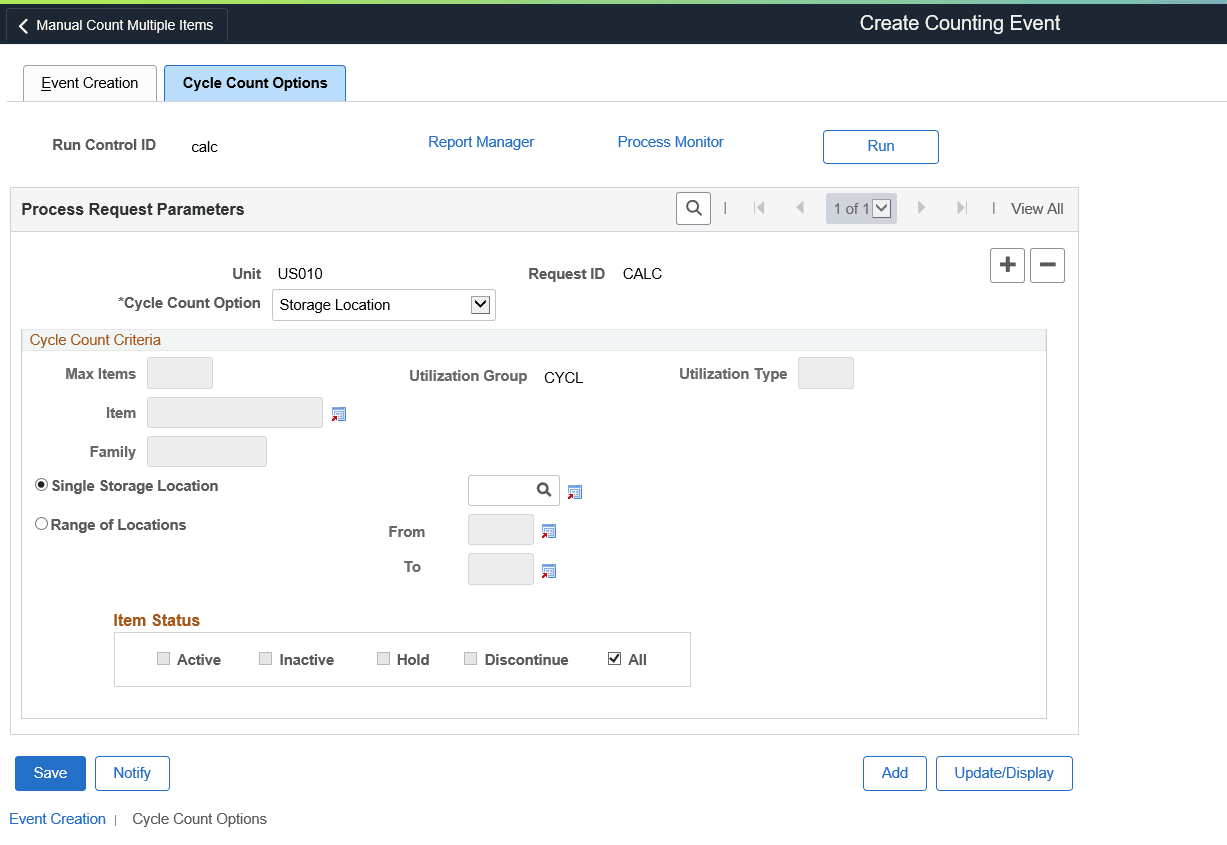
Task: Save the run control settings
Action: (x=49, y=773)
